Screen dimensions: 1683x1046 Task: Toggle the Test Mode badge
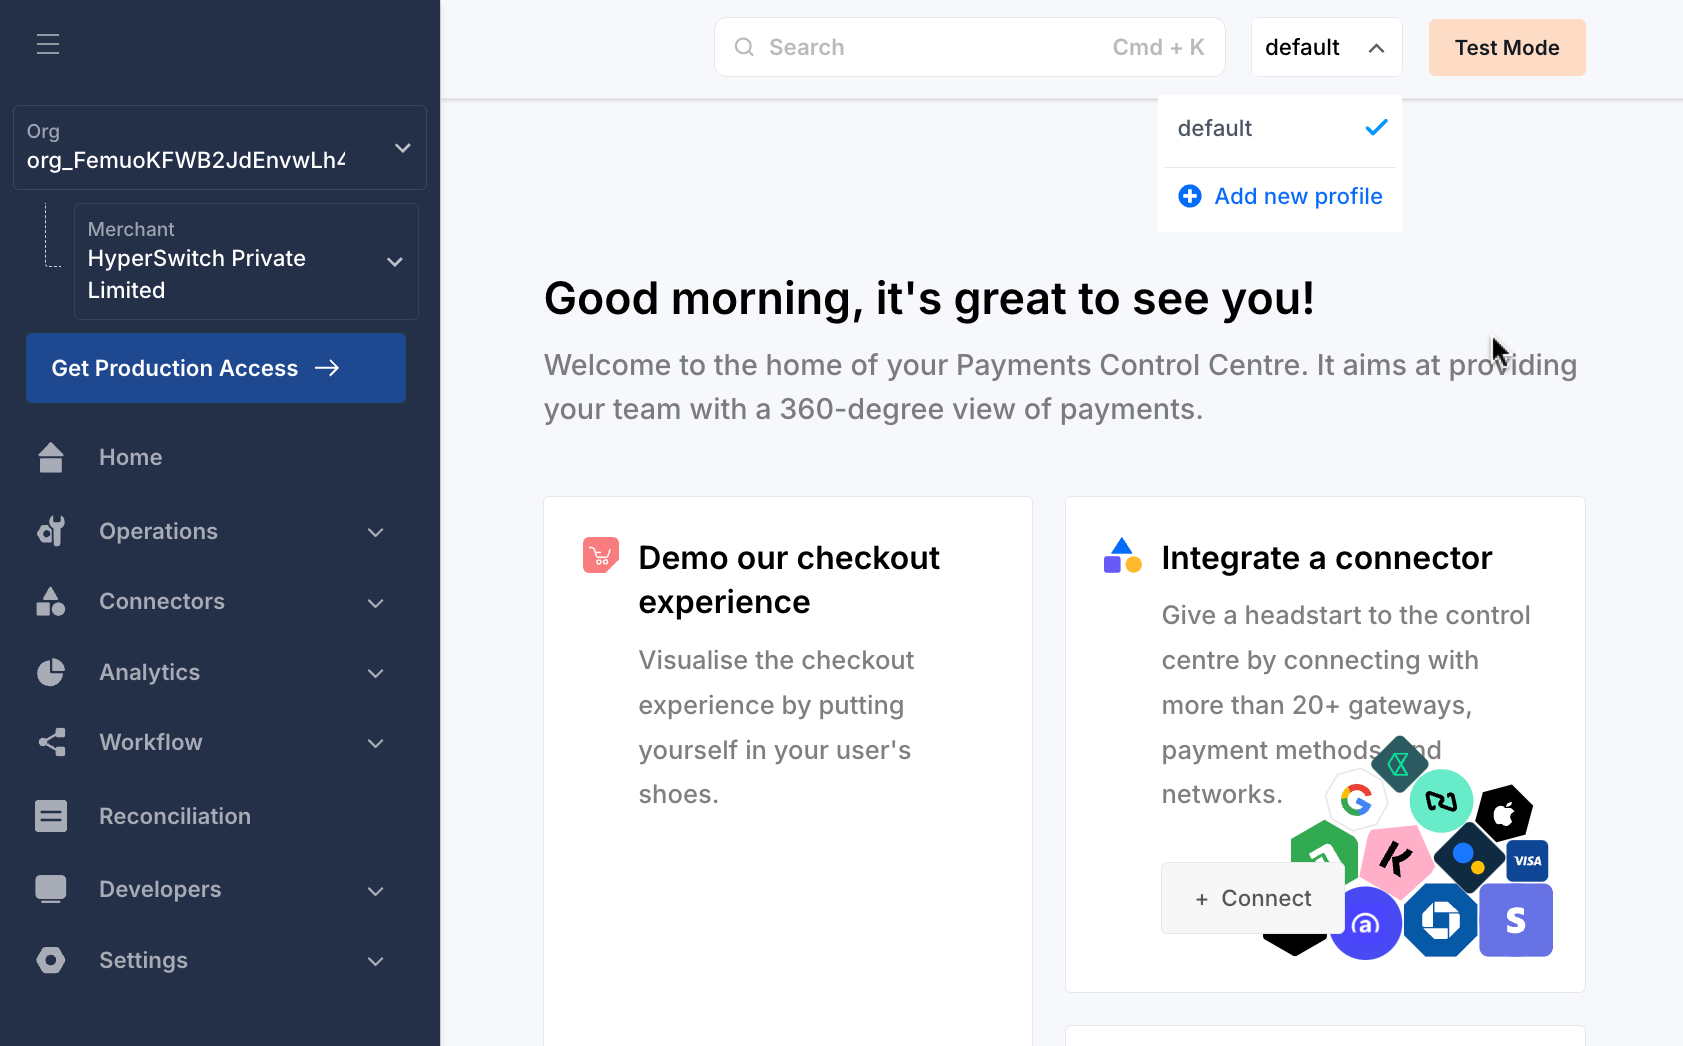click(1506, 47)
